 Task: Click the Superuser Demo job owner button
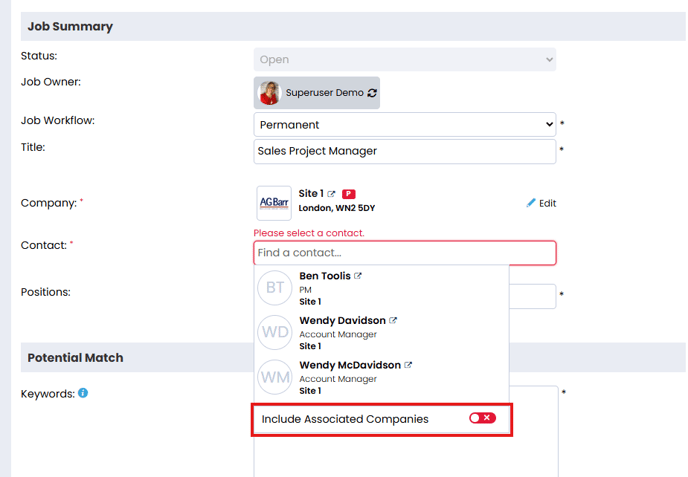[x=317, y=93]
